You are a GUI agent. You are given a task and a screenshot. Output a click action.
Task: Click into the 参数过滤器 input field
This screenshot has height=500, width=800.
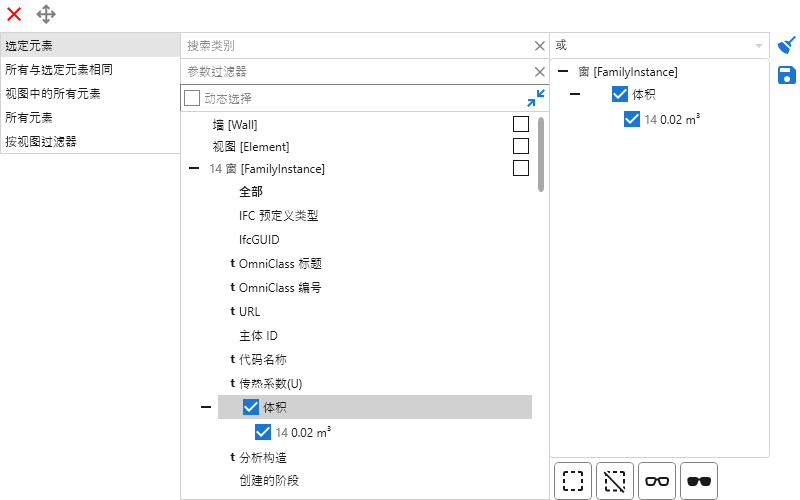coord(355,71)
